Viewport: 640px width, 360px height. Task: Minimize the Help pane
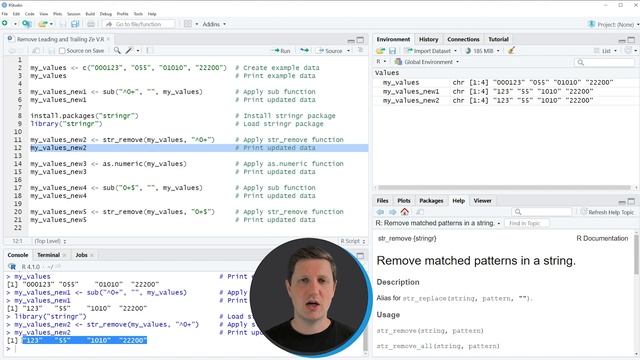622,202
